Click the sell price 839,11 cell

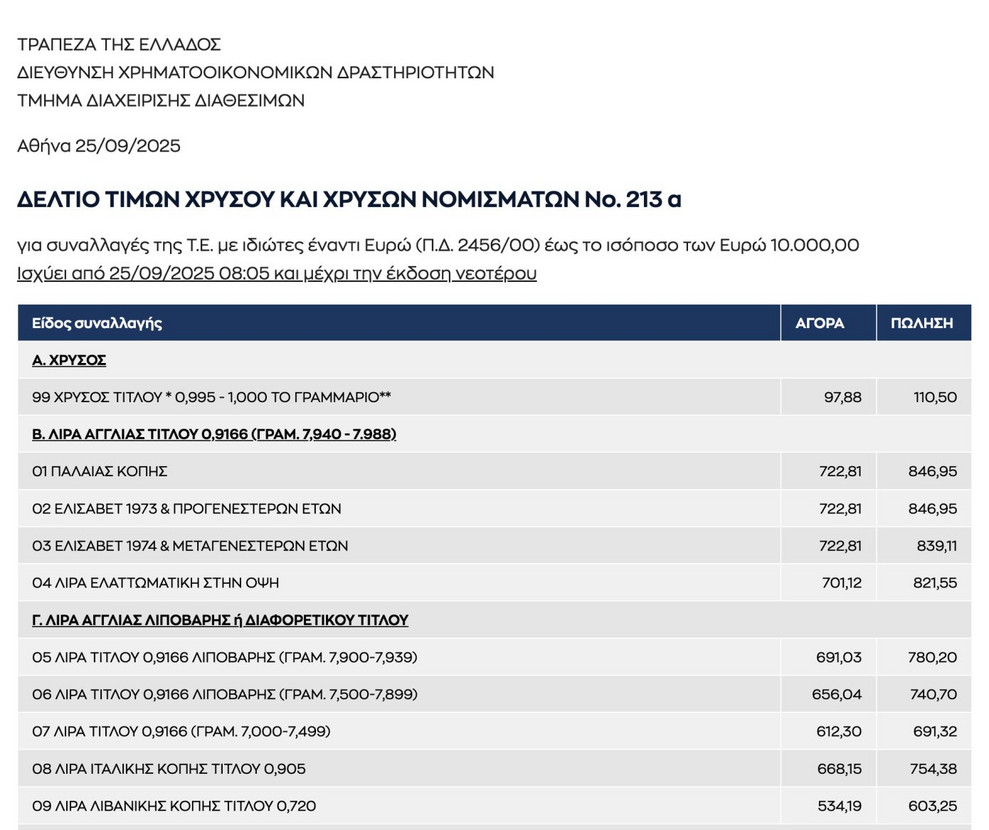click(x=935, y=546)
